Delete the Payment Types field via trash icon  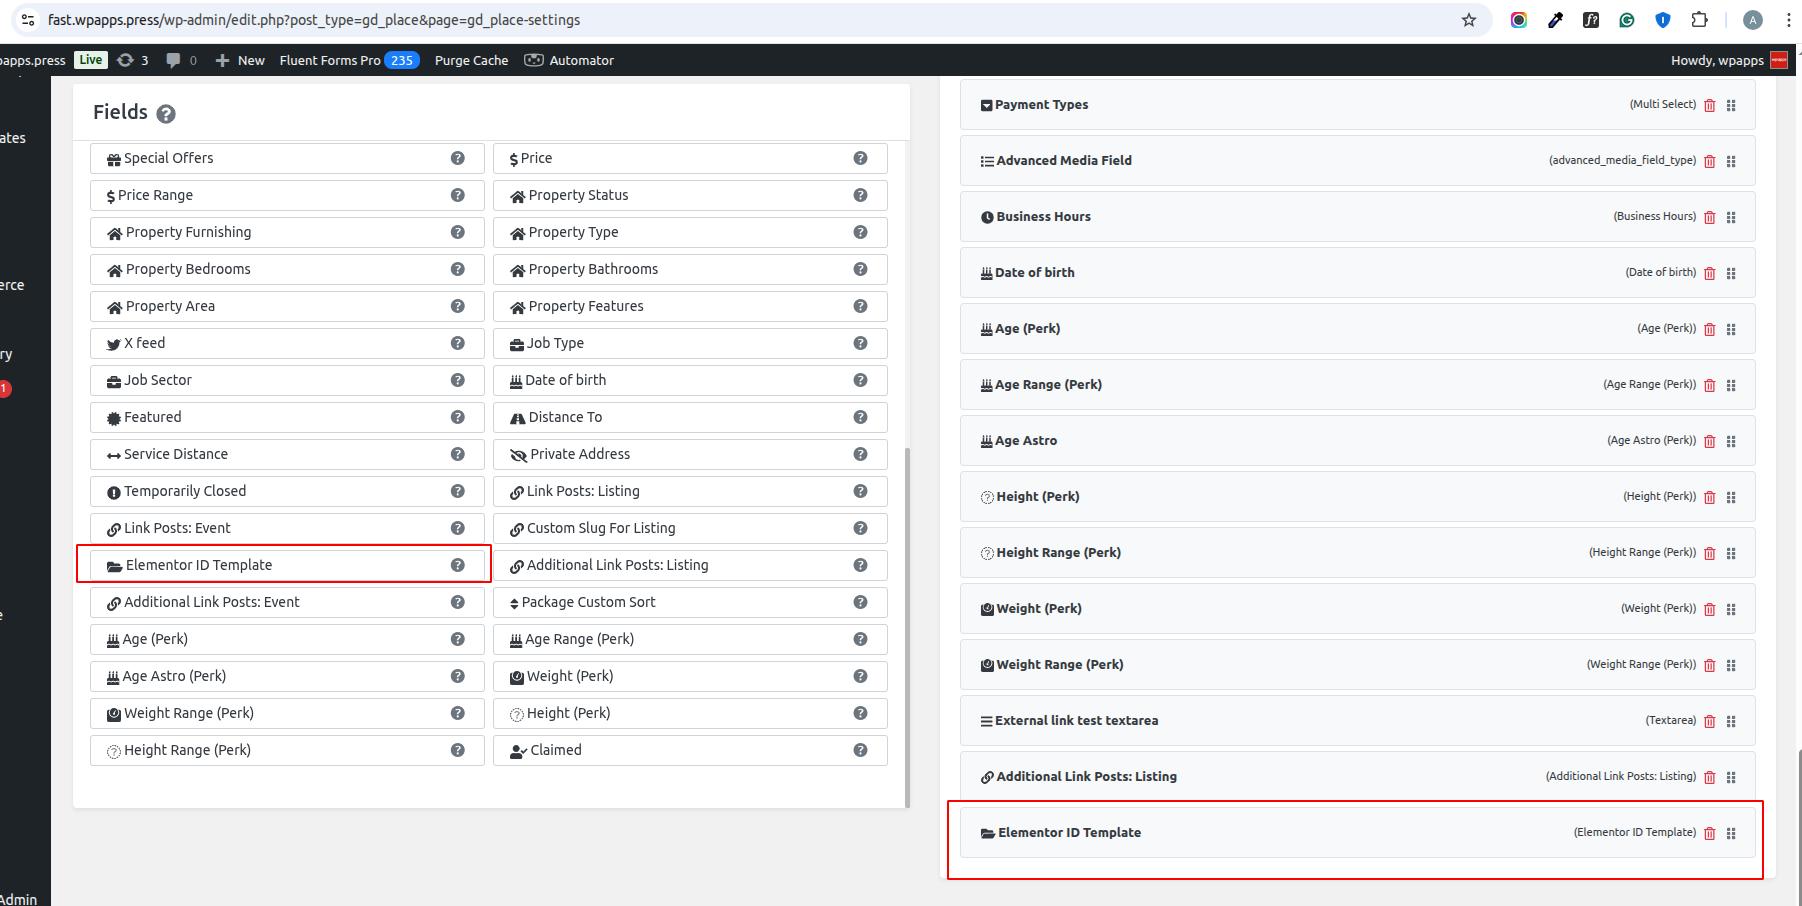click(x=1709, y=105)
